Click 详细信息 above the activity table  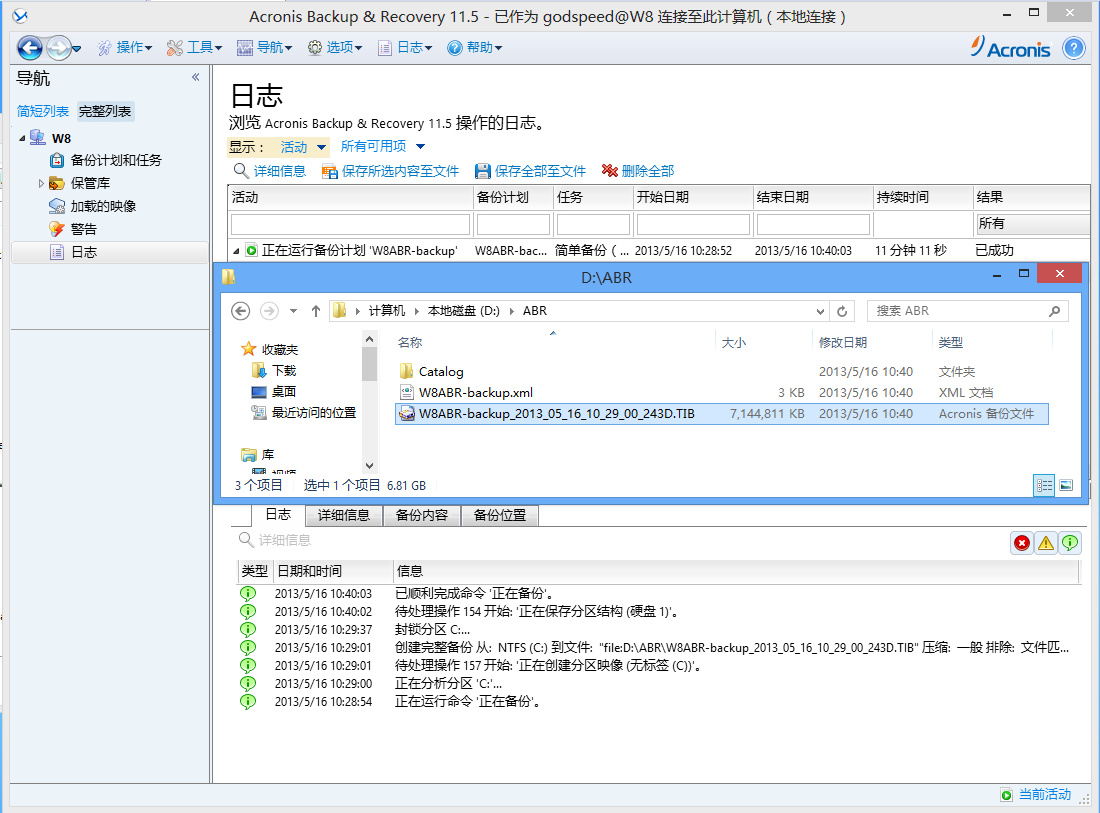270,171
